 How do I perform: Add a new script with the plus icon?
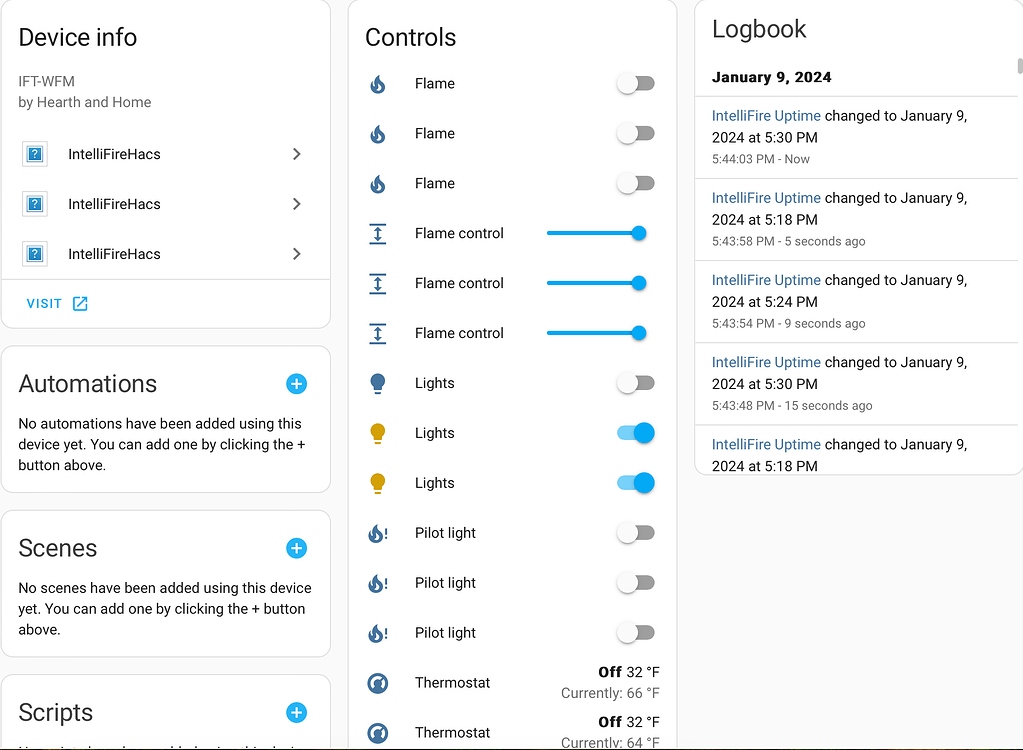pos(296,713)
